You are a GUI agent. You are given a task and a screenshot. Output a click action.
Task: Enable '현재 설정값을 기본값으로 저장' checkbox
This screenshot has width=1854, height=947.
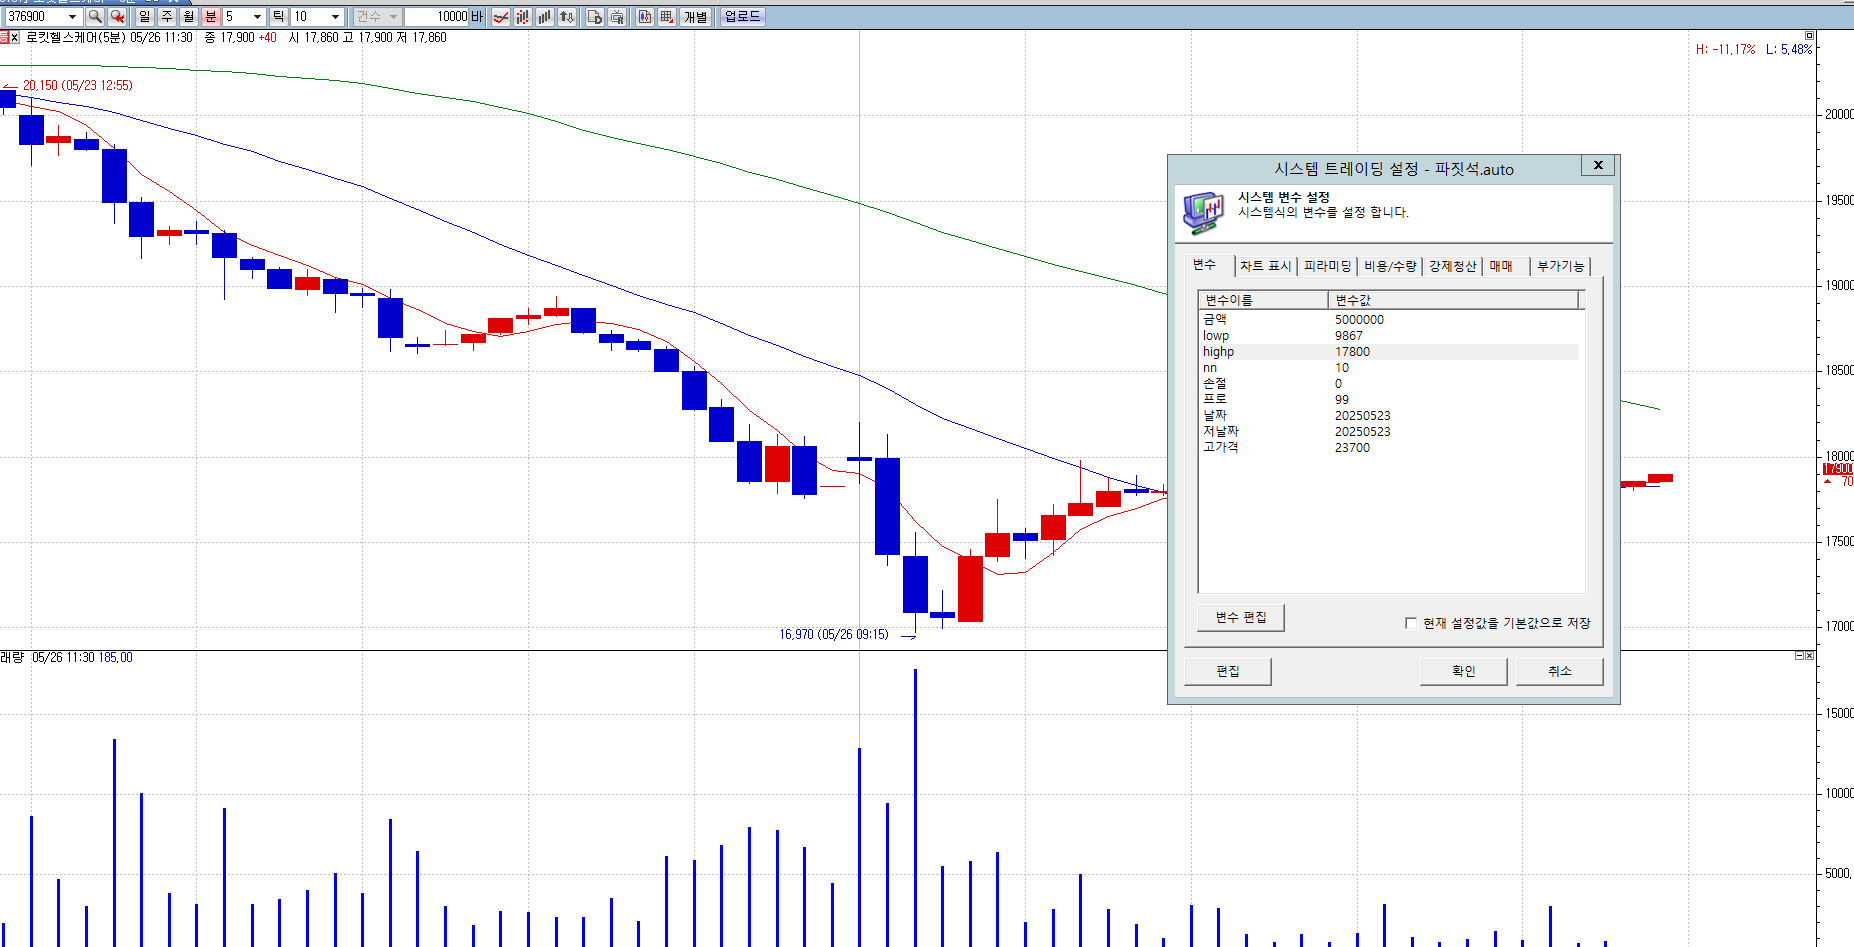[x=1411, y=623]
